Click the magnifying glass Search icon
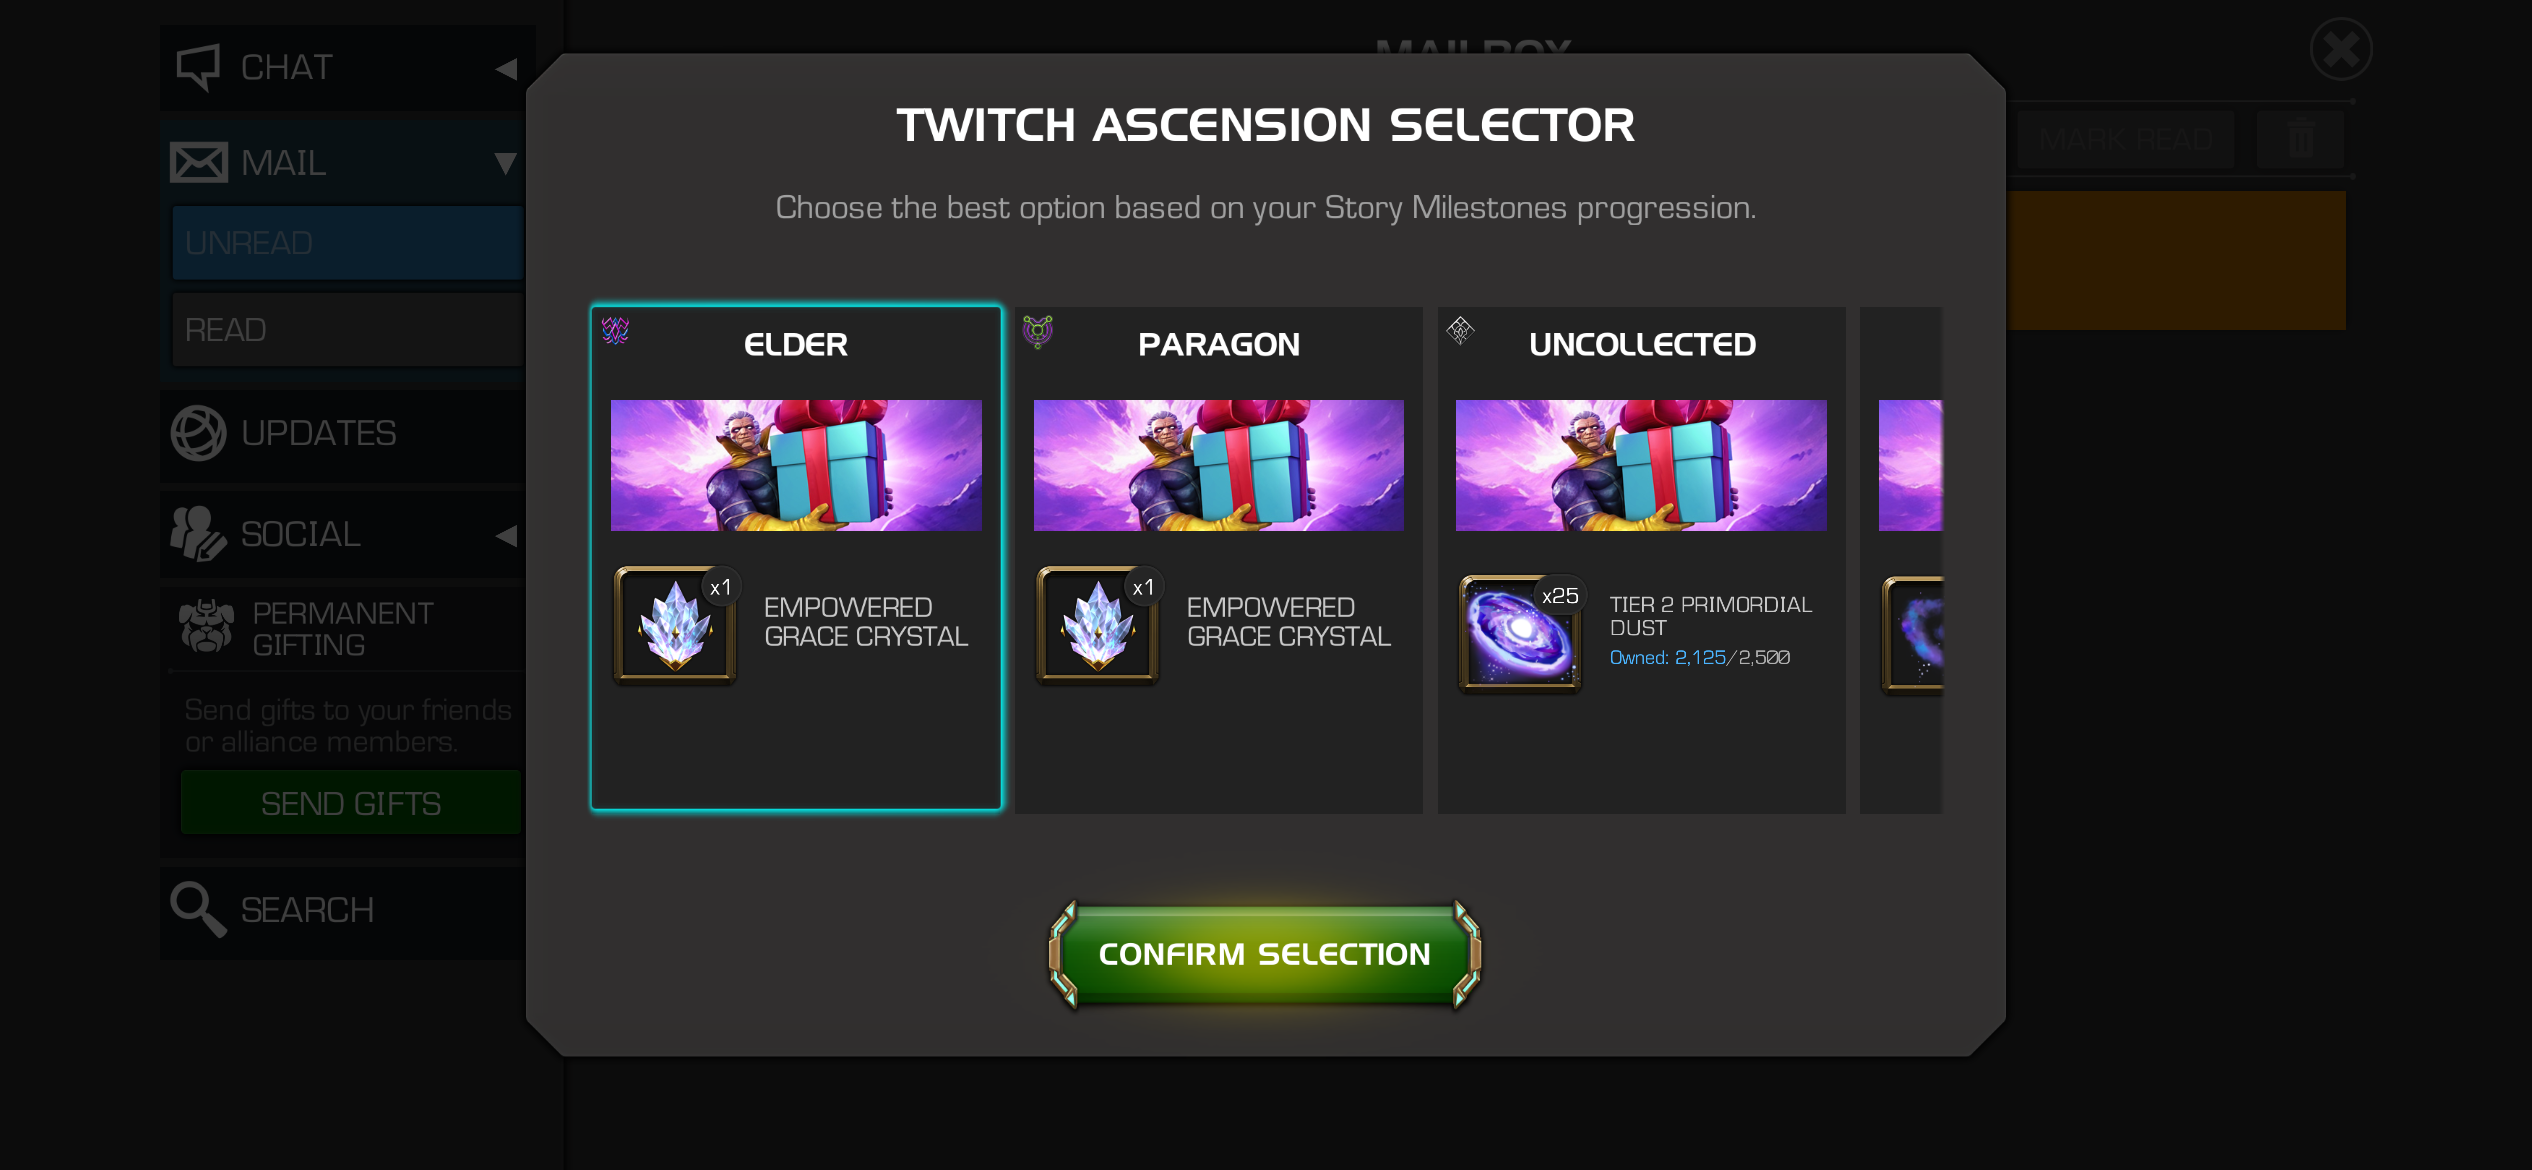The height and width of the screenshot is (1170, 2532). coord(198,909)
